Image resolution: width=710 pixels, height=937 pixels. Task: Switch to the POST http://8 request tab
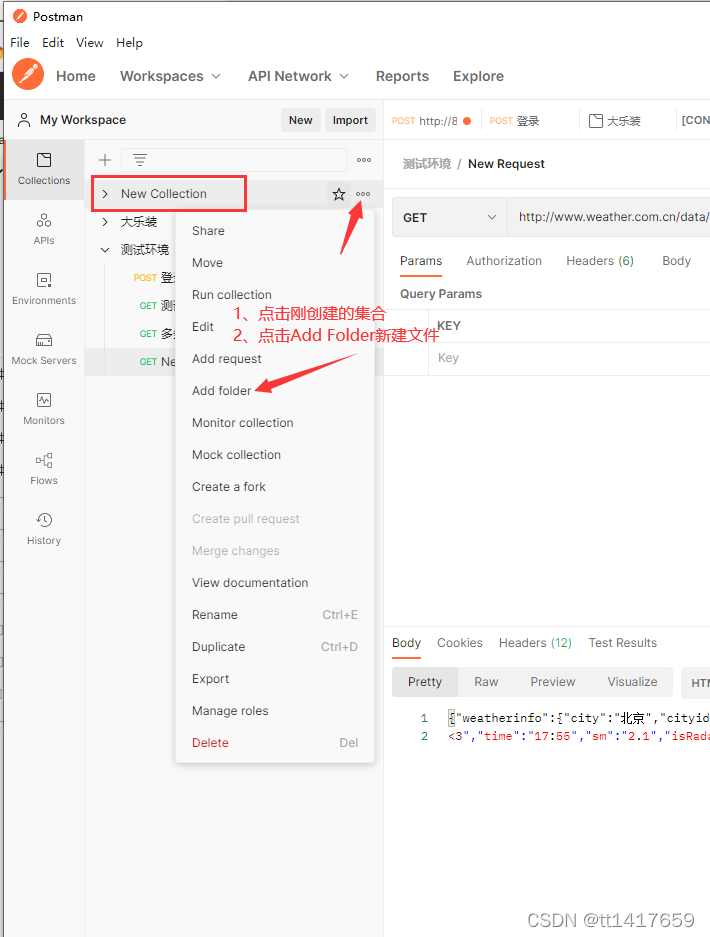(x=431, y=121)
